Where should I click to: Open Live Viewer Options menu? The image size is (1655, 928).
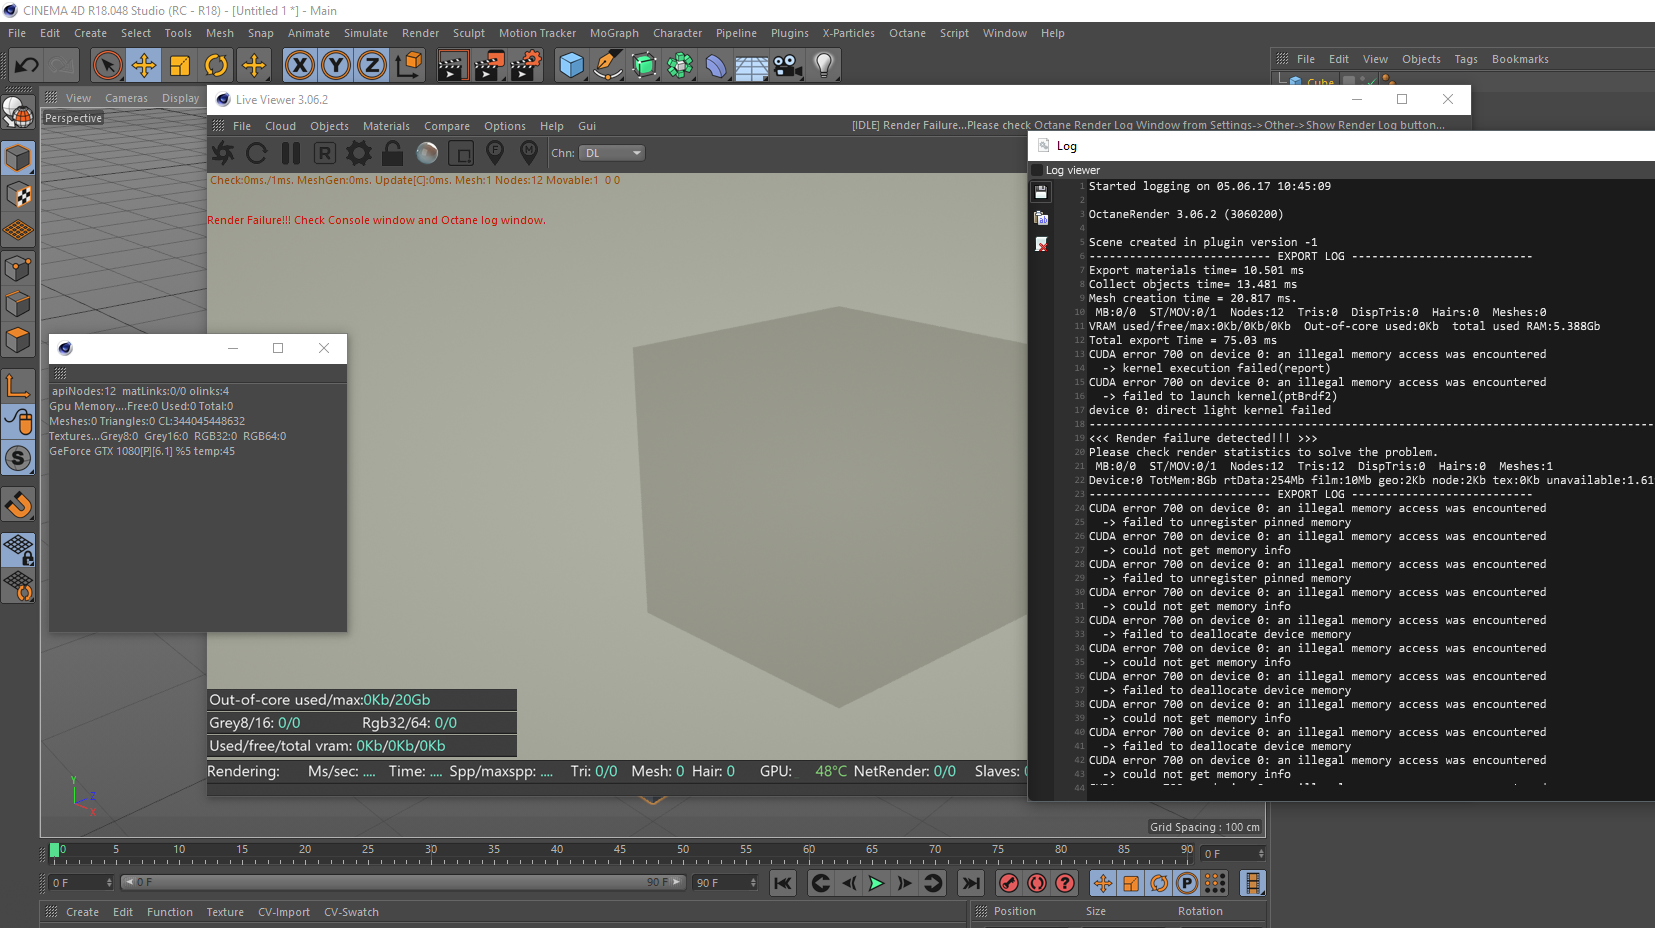(505, 126)
